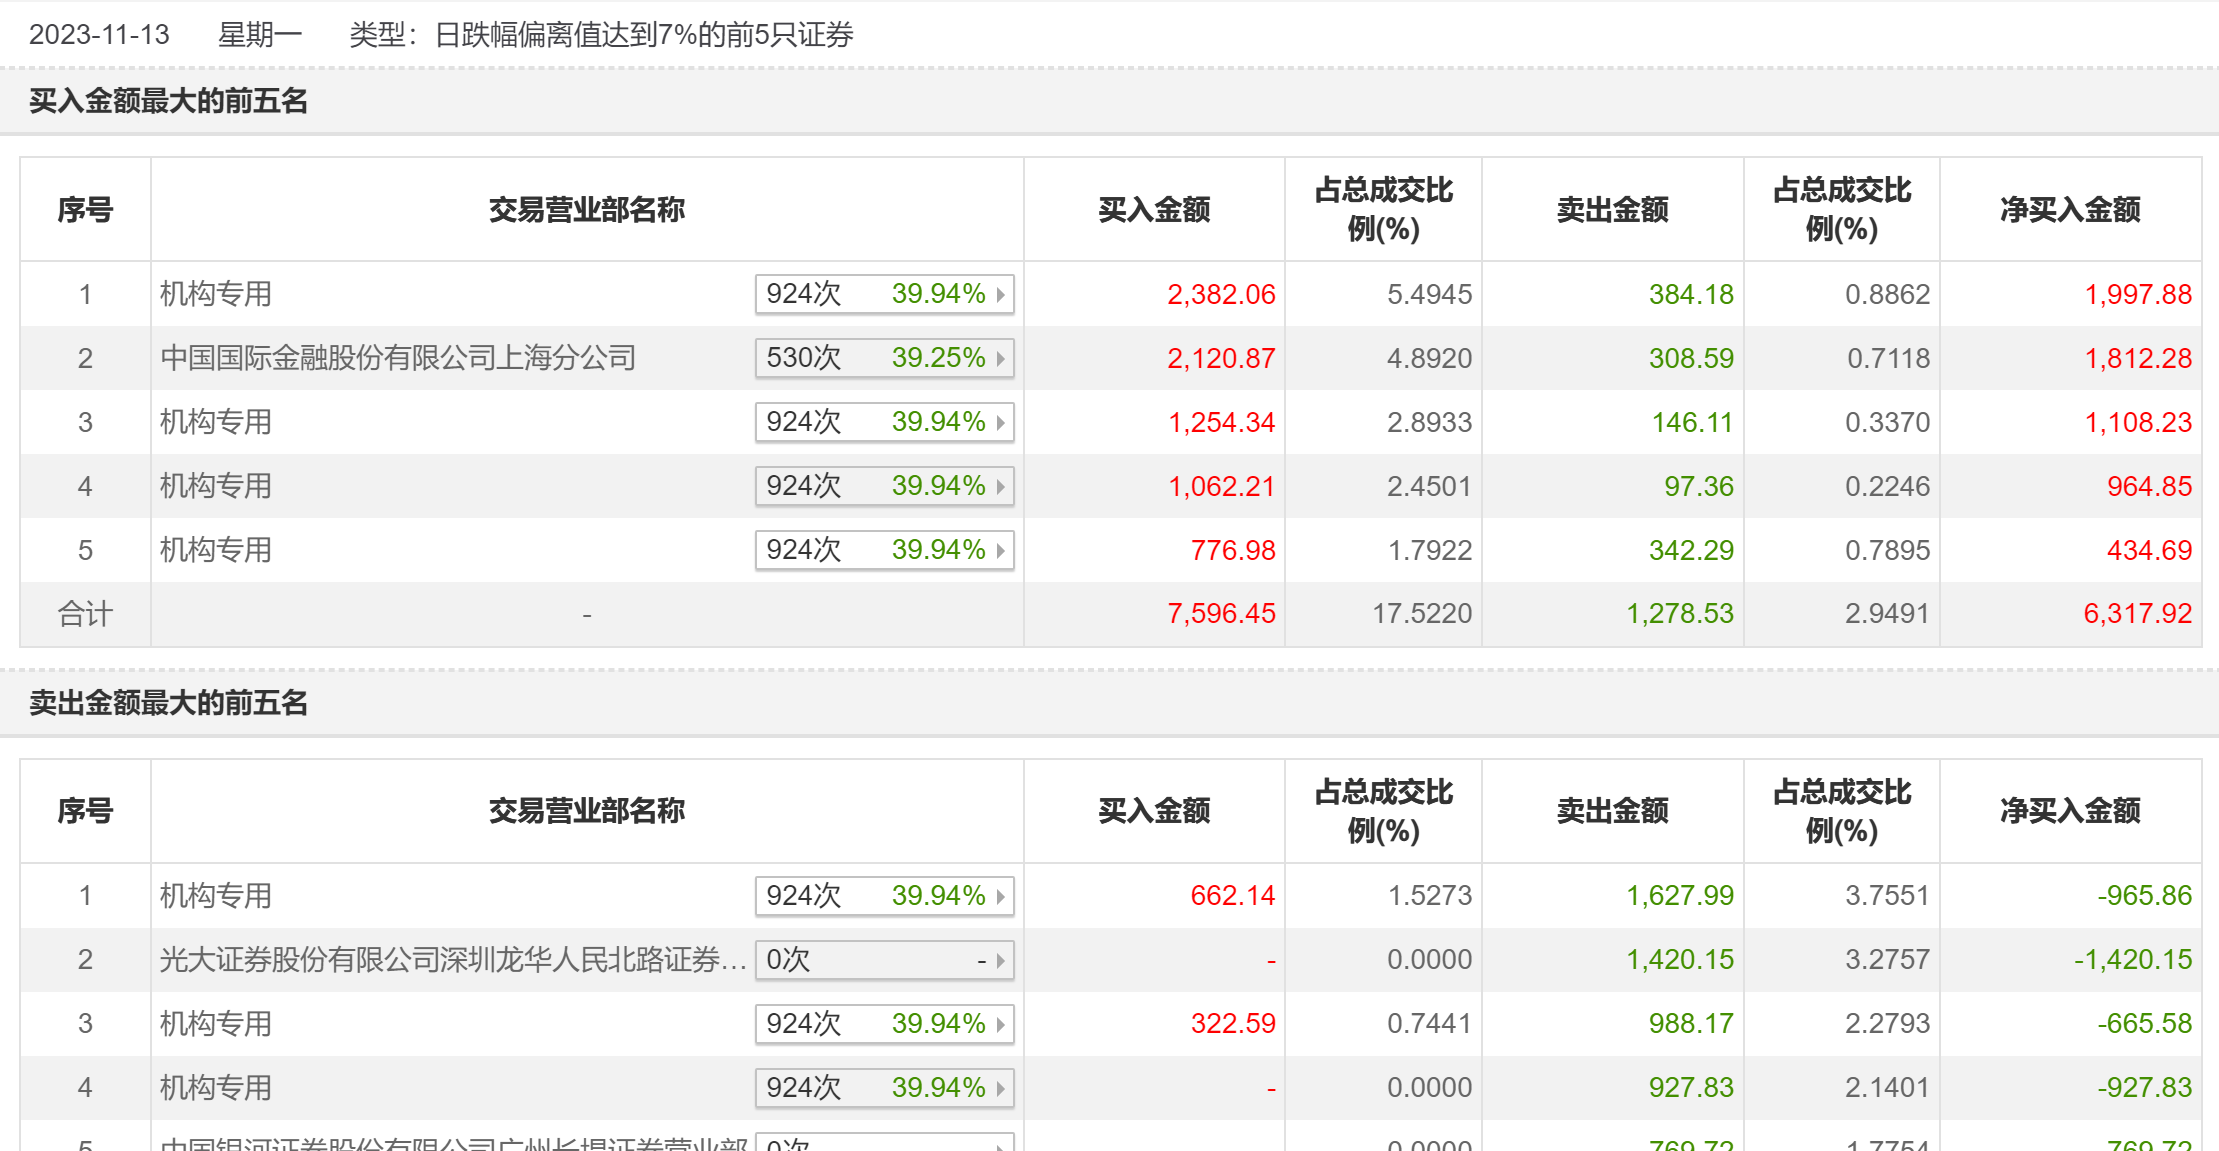This screenshot has height=1151, width=2219.
Task: Click the buy table row 5 924次 badge arrow
Action: click(x=1000, y=550)
